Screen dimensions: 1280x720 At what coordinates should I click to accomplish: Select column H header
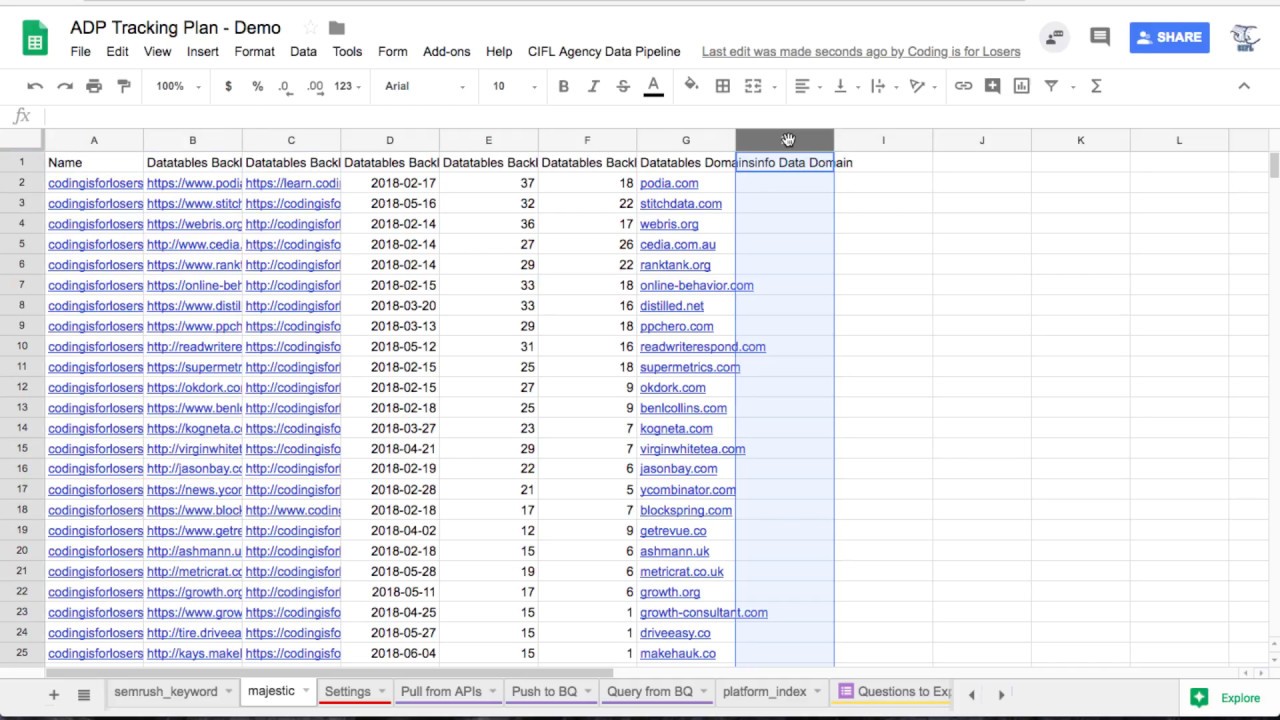point(785,140)
